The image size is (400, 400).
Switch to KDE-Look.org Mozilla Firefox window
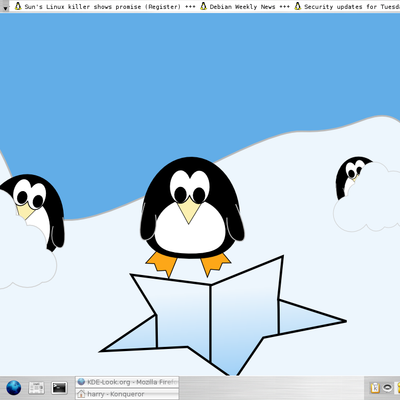(127, 382)
